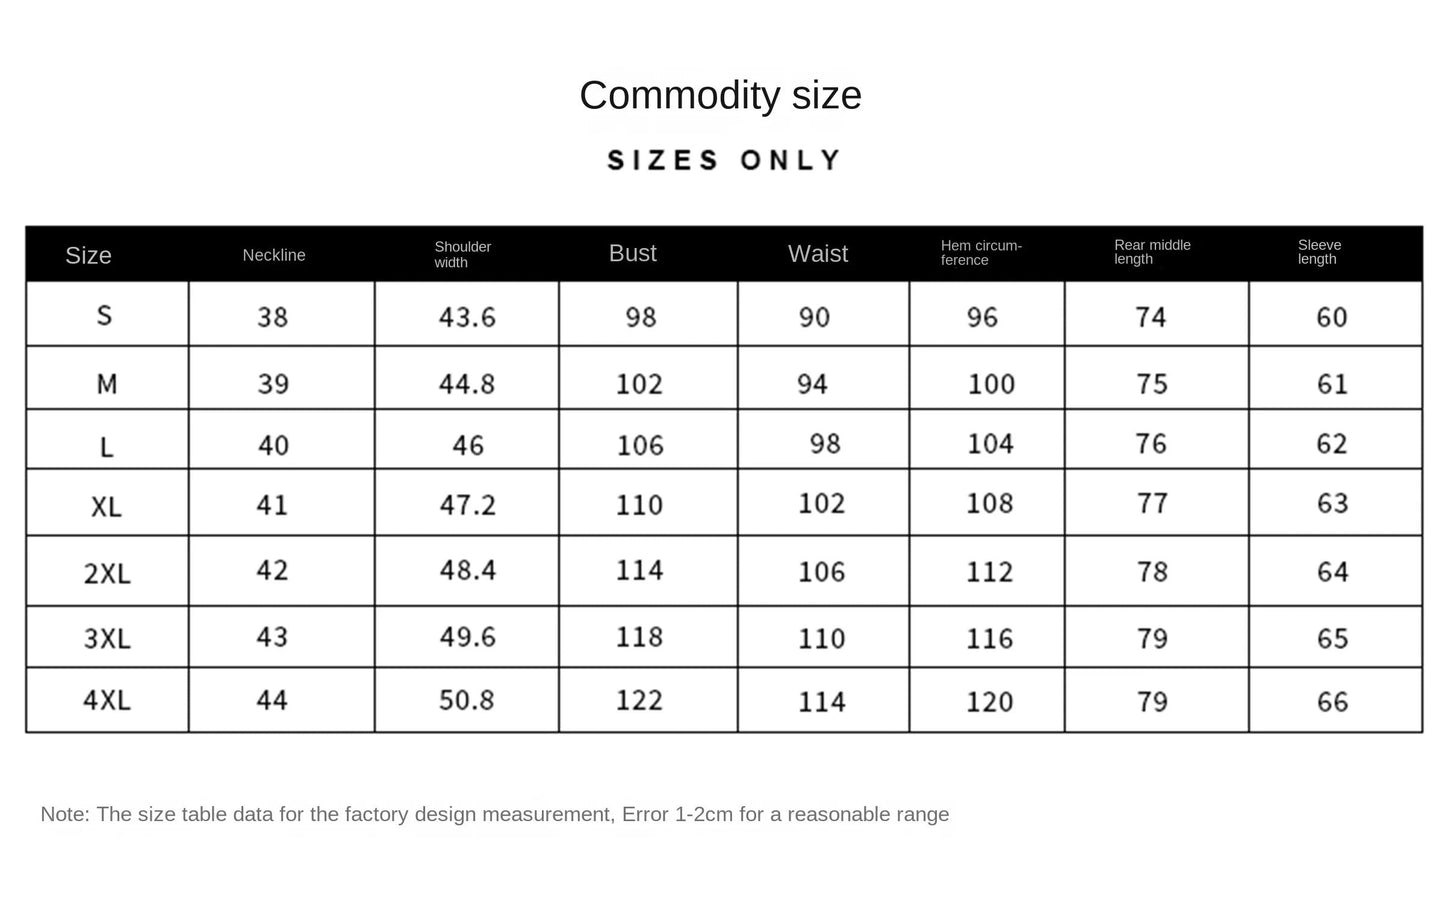Select the "Bust" column header
This screenshot has height=903, width=1445.
[x=632, y=253]
